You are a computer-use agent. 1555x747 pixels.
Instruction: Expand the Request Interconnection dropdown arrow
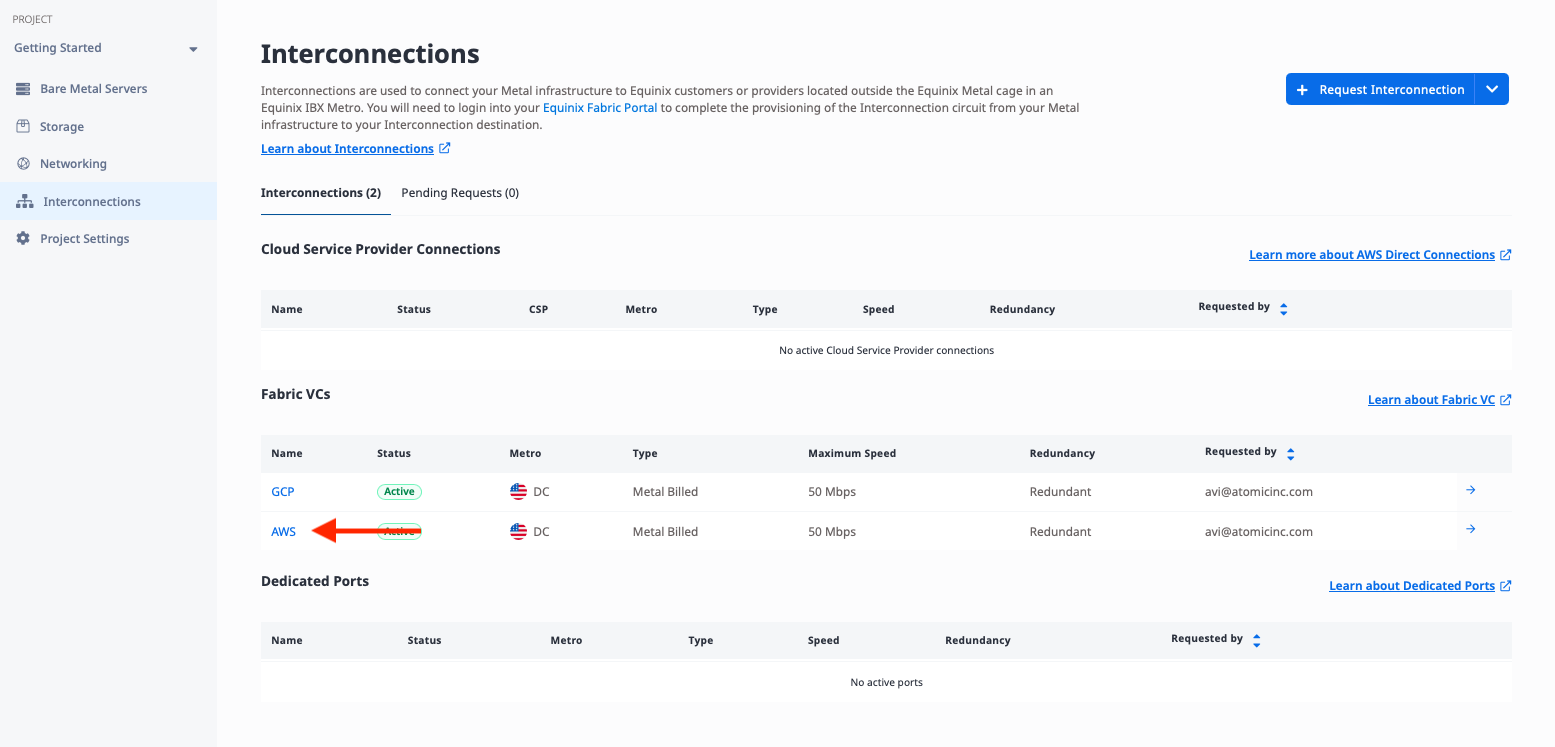point(1492,89)
